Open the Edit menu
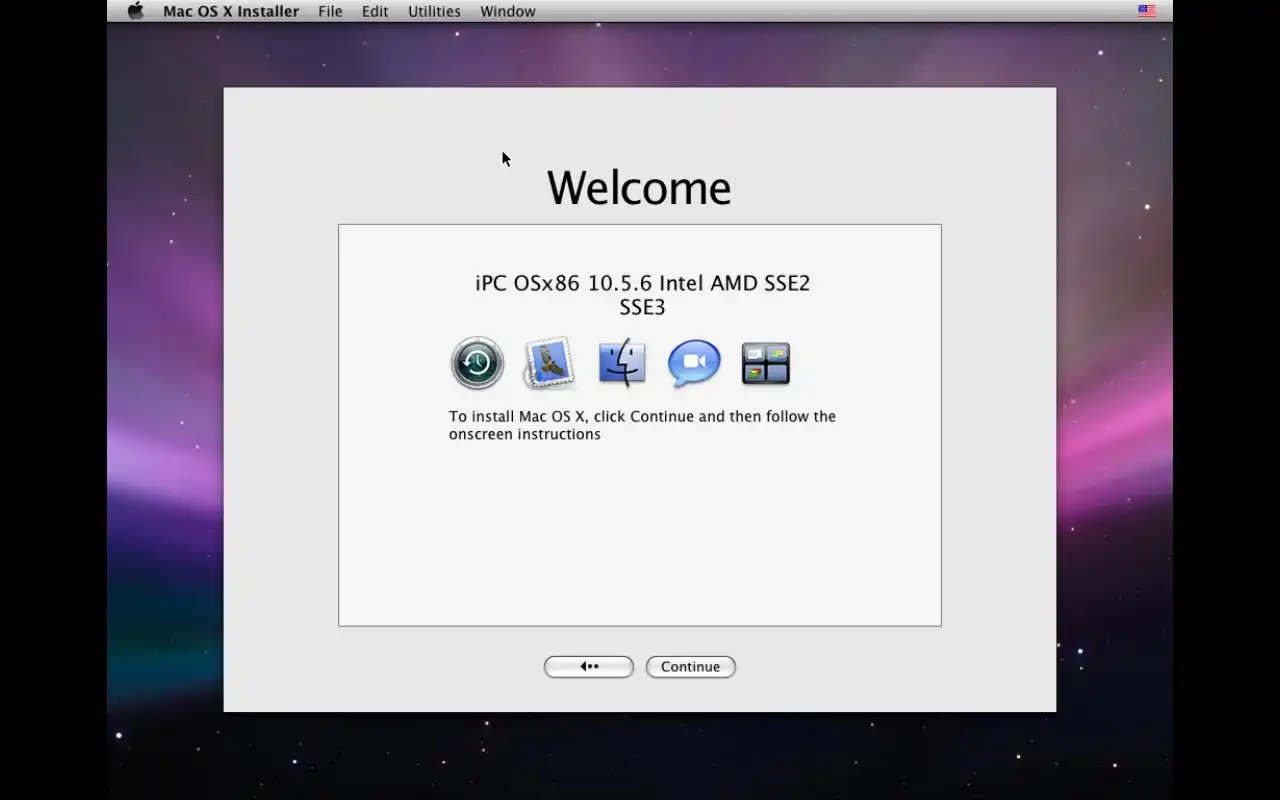This screenshot has height=800, width=1280. click(375, 11)
